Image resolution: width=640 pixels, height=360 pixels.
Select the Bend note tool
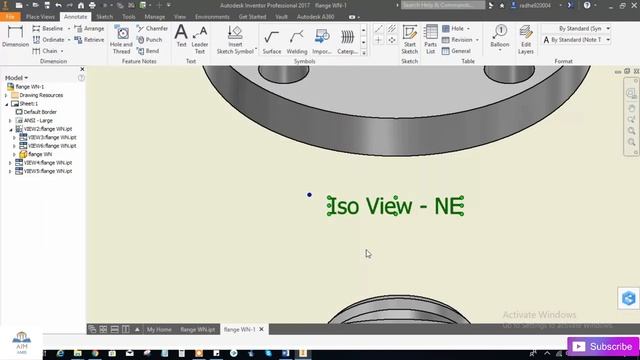click(148, 51)
